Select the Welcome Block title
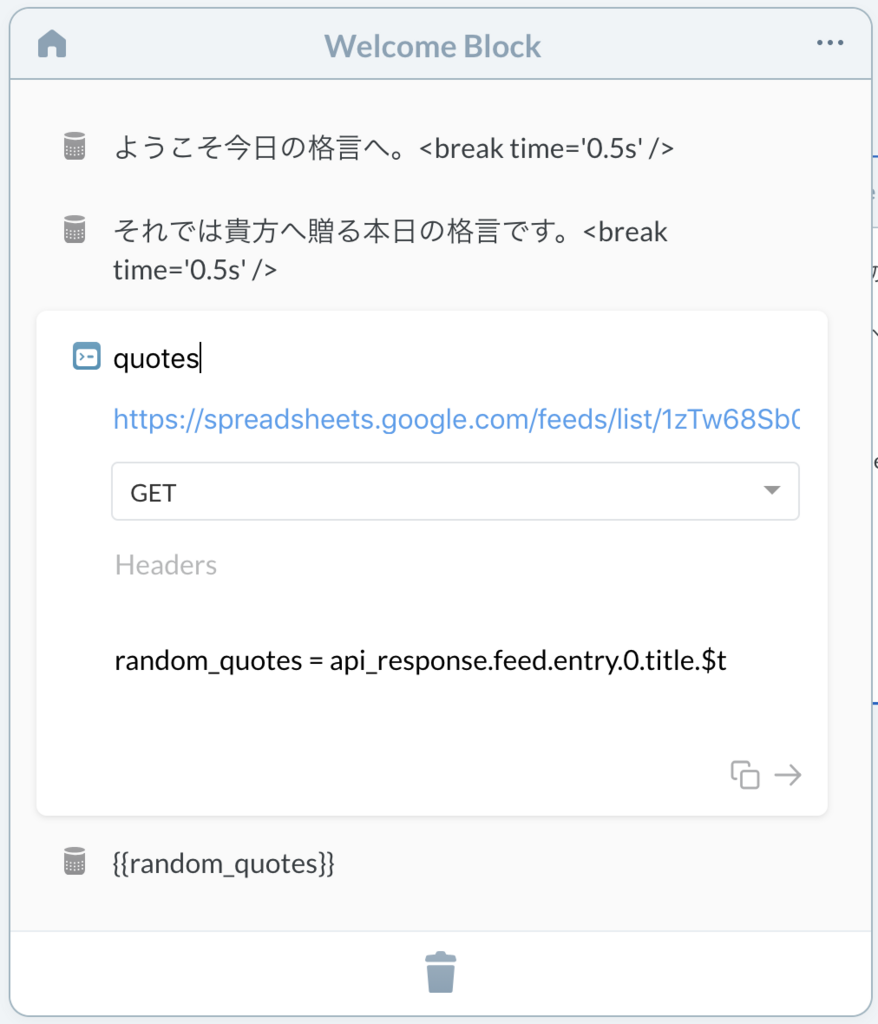 click(x=432, y=45)
